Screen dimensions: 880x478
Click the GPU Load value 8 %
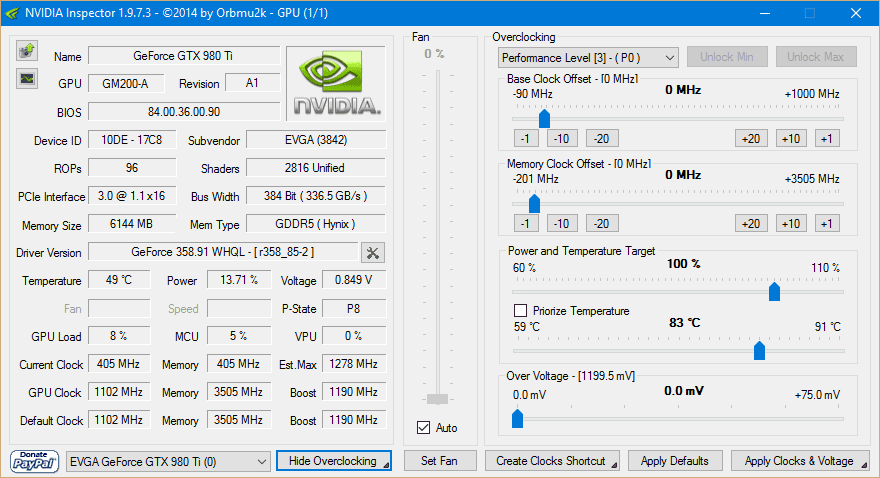(x=119, y=336)
